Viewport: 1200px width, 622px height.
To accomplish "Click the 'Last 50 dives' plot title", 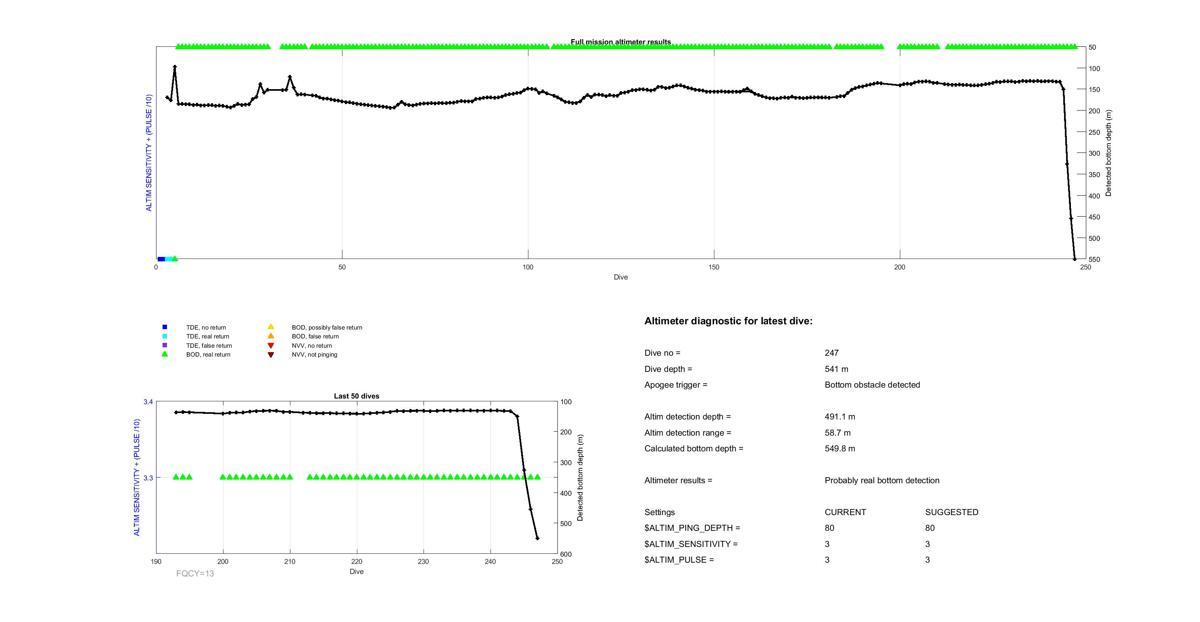I will click(x=356, y=396).
